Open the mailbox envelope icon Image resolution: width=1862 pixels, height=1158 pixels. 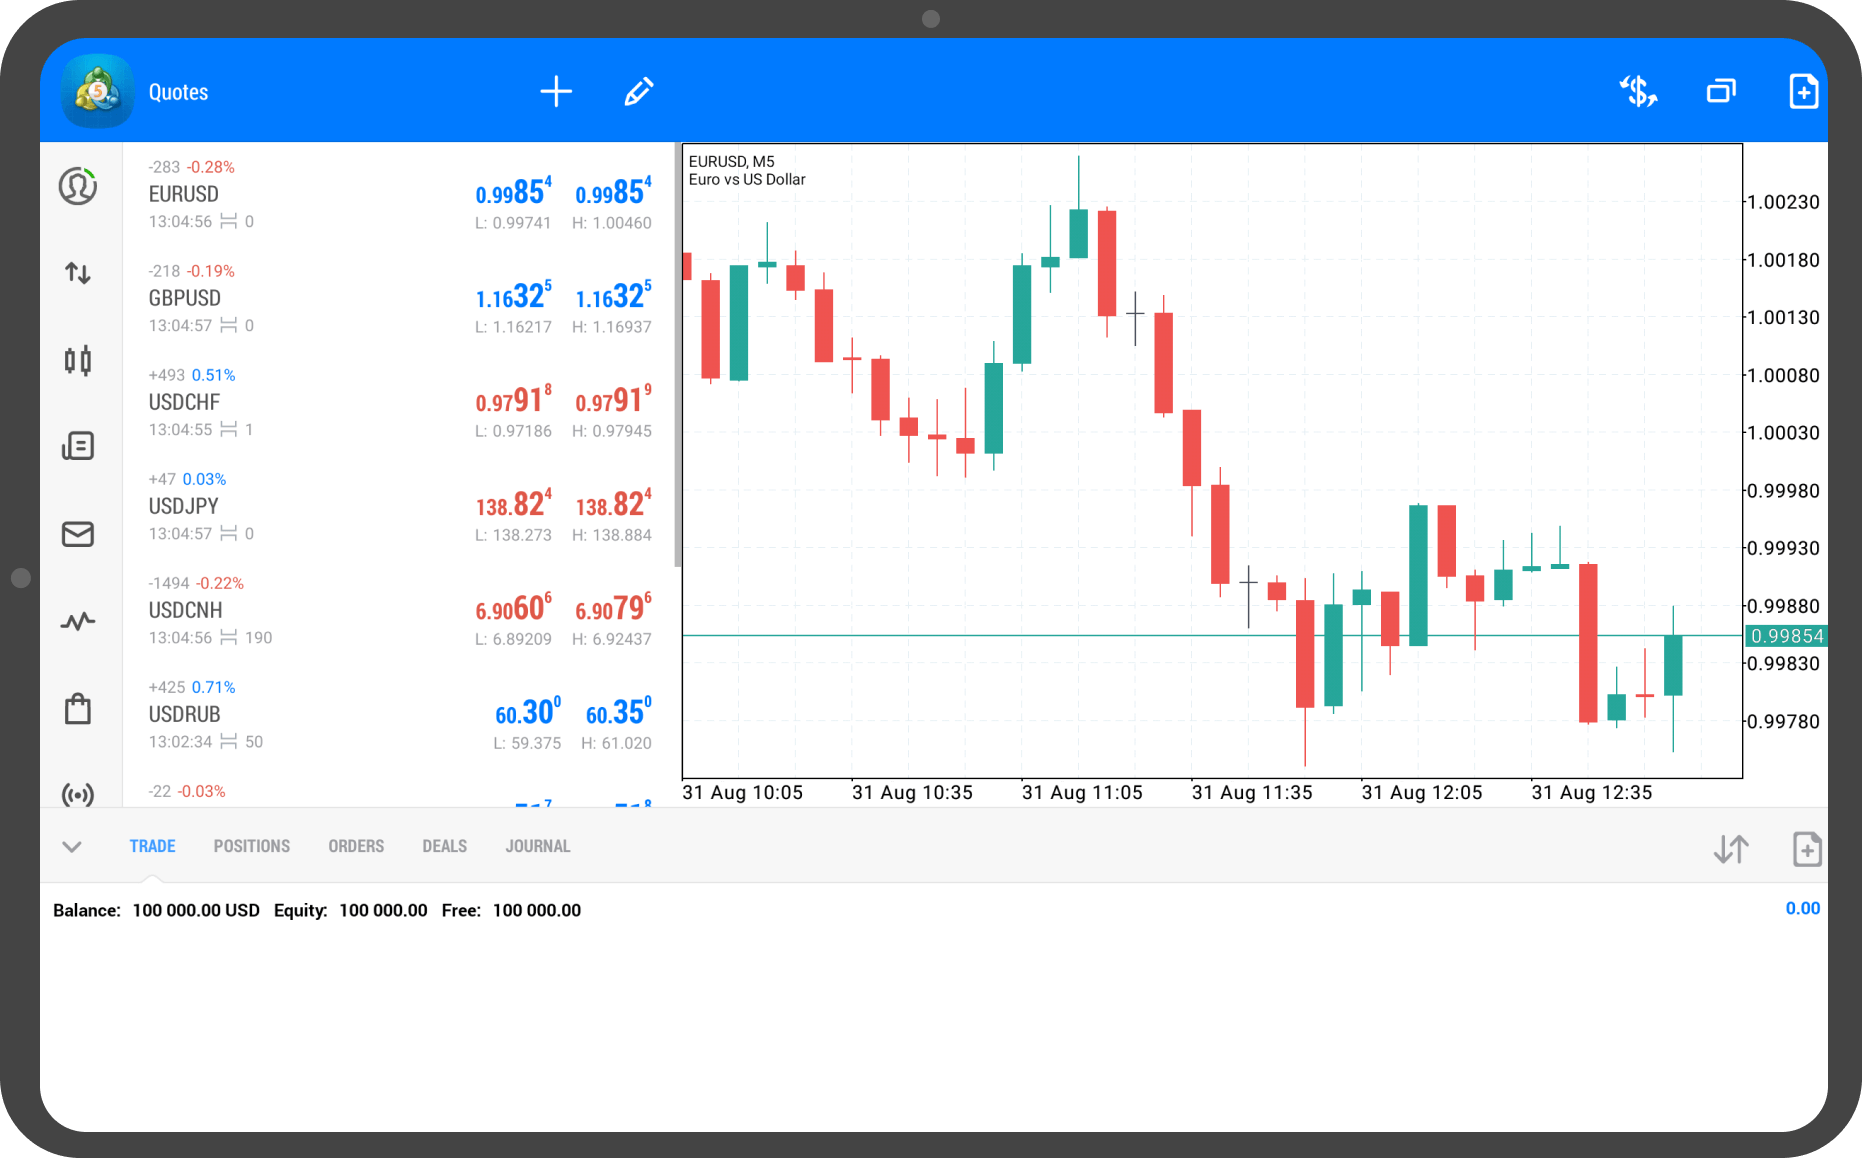[78, 534]
